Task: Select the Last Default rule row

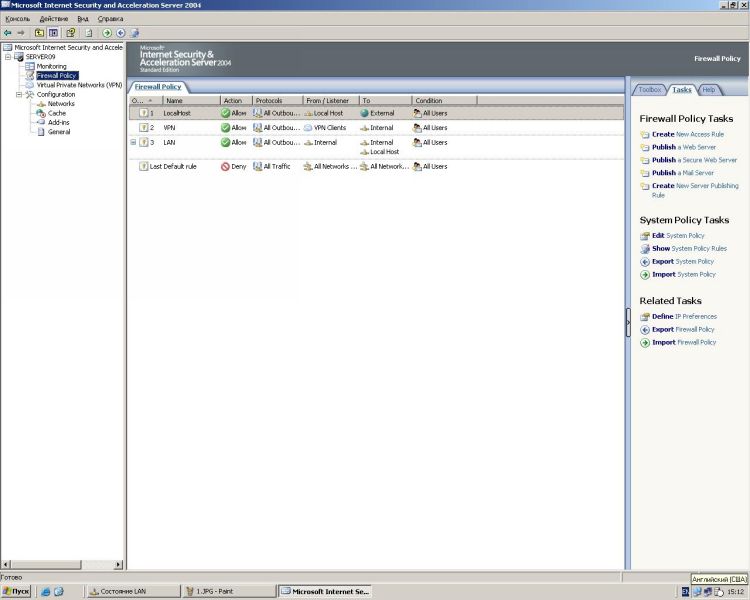Action: pos(376,167)
